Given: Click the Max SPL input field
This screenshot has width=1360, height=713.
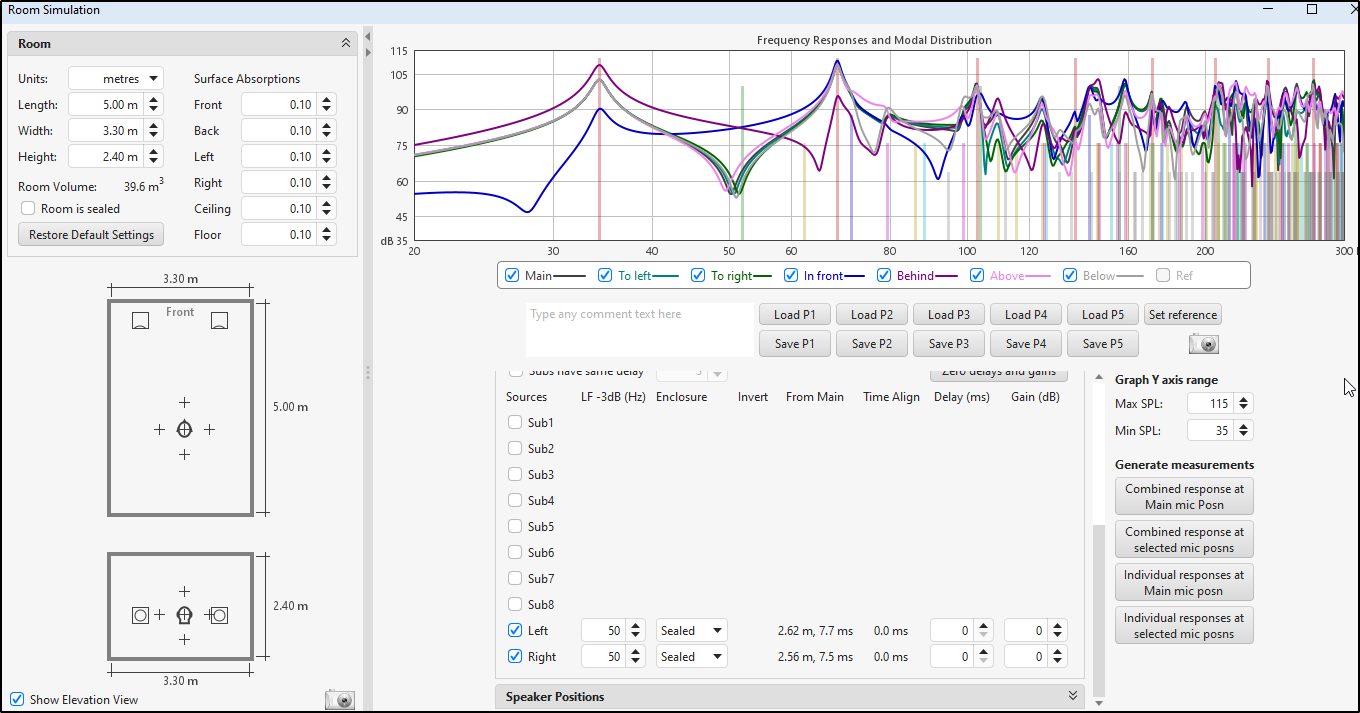Looking at the screenshot, I should (1211, 404).
